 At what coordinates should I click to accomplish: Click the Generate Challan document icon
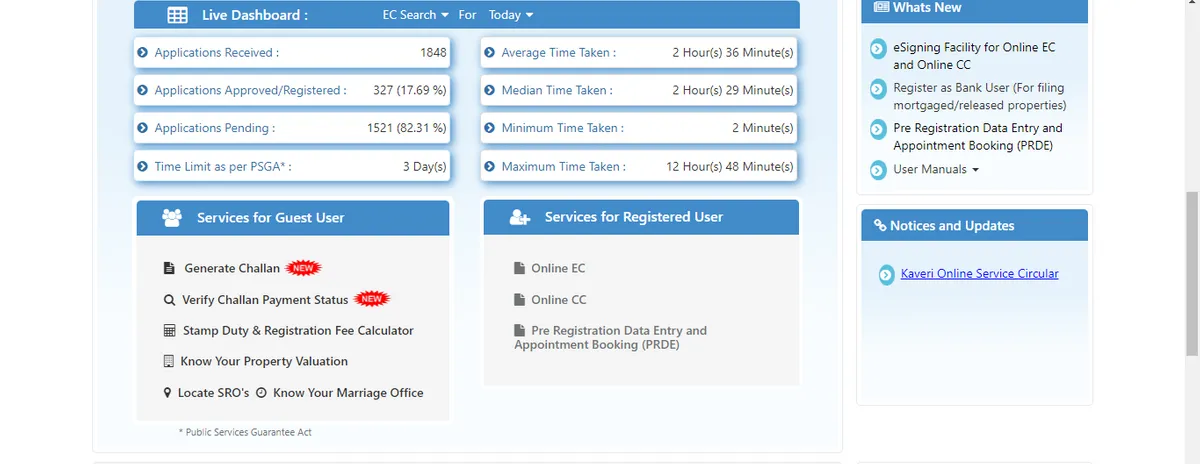coord(169,268)
